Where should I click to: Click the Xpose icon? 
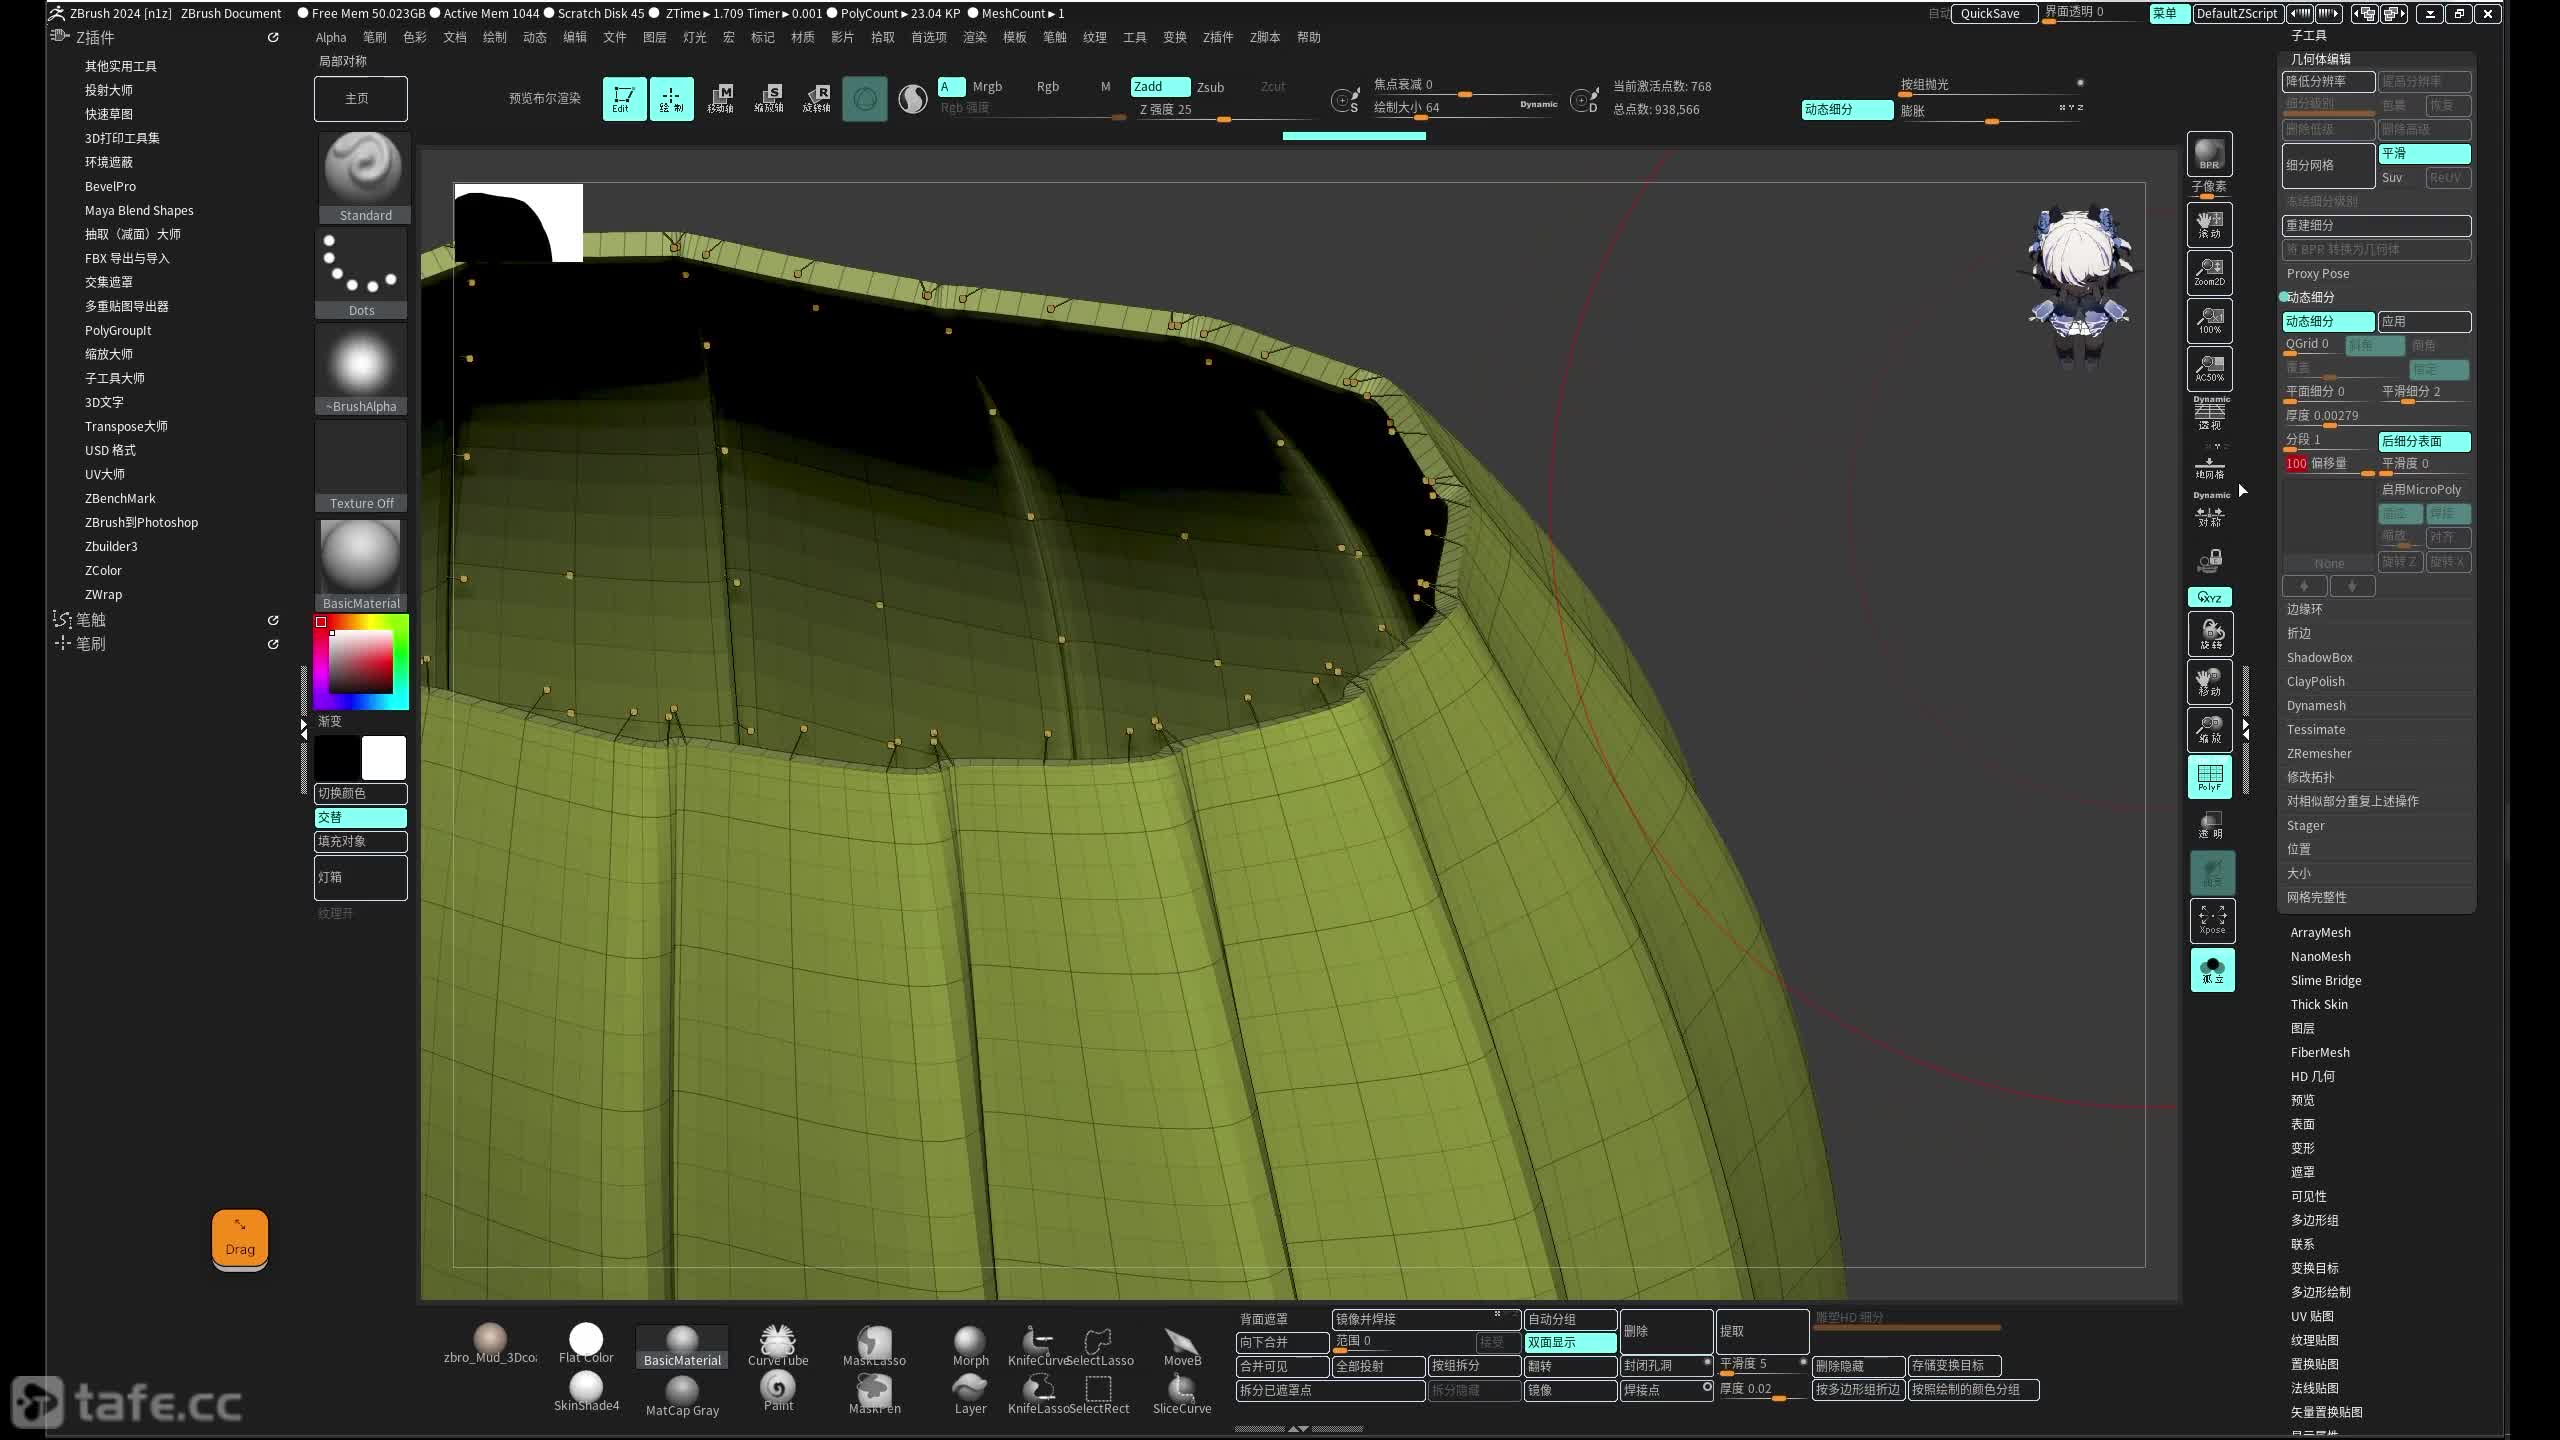[x=2212, y=921]
